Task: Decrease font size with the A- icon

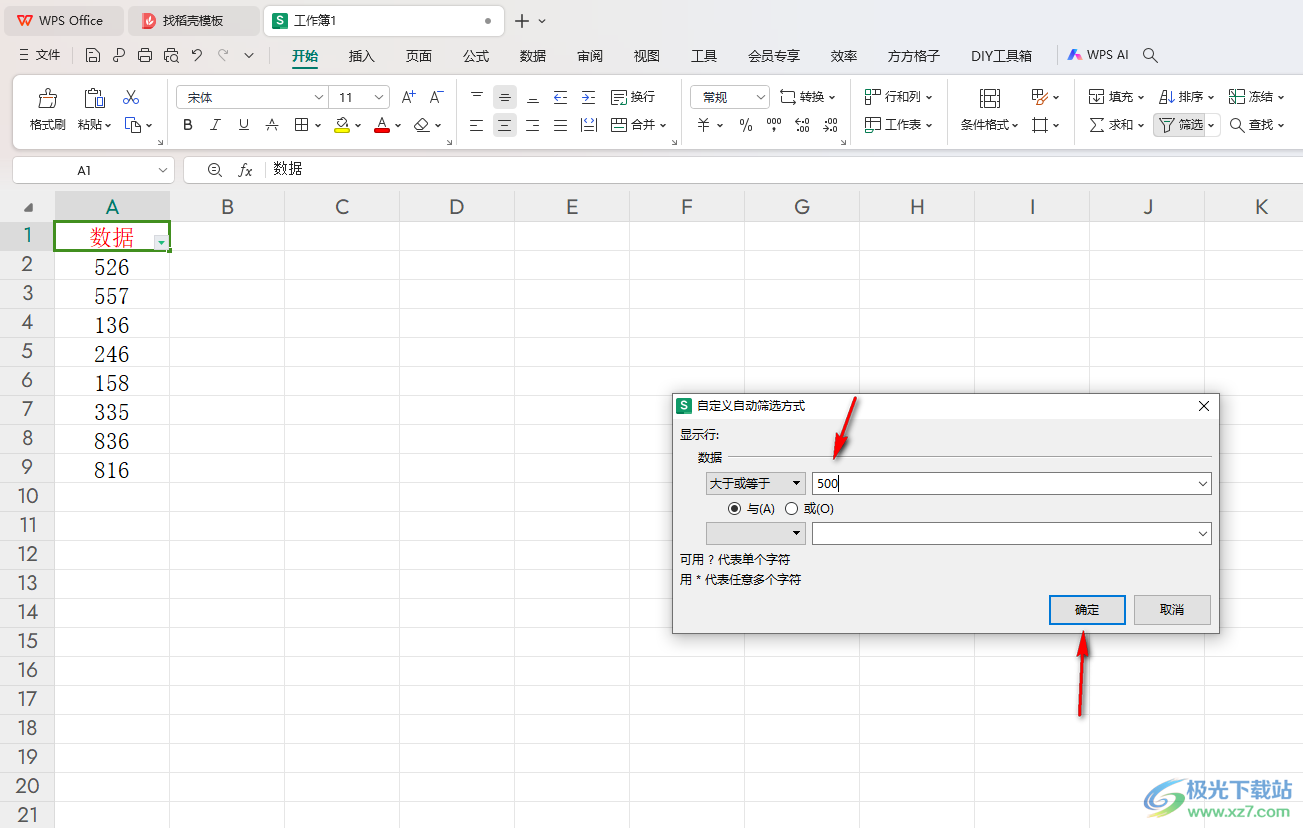Action: pyautogui.click(x=436, y=97)
